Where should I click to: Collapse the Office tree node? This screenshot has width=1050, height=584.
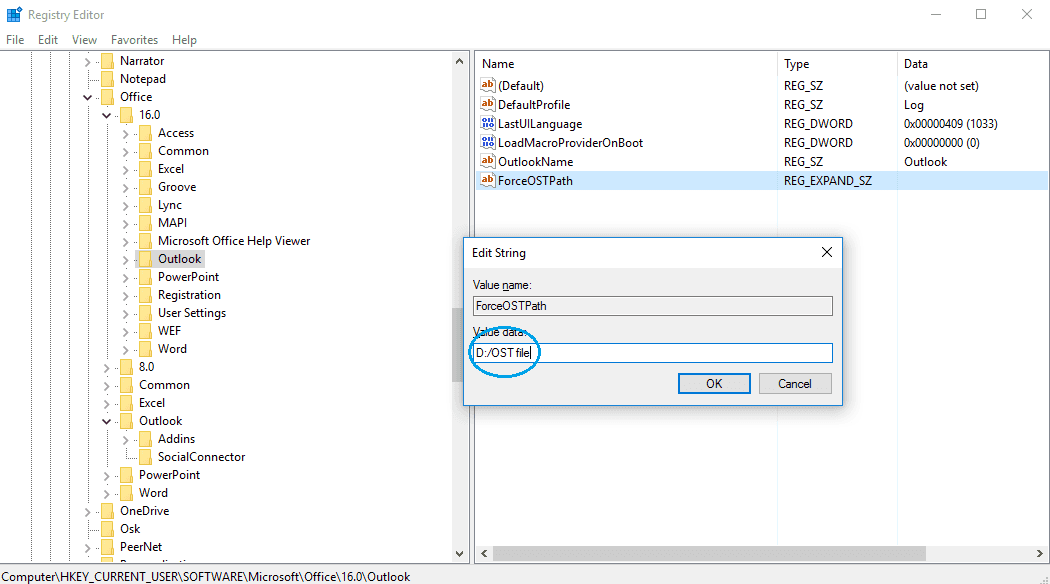[88, 97]
